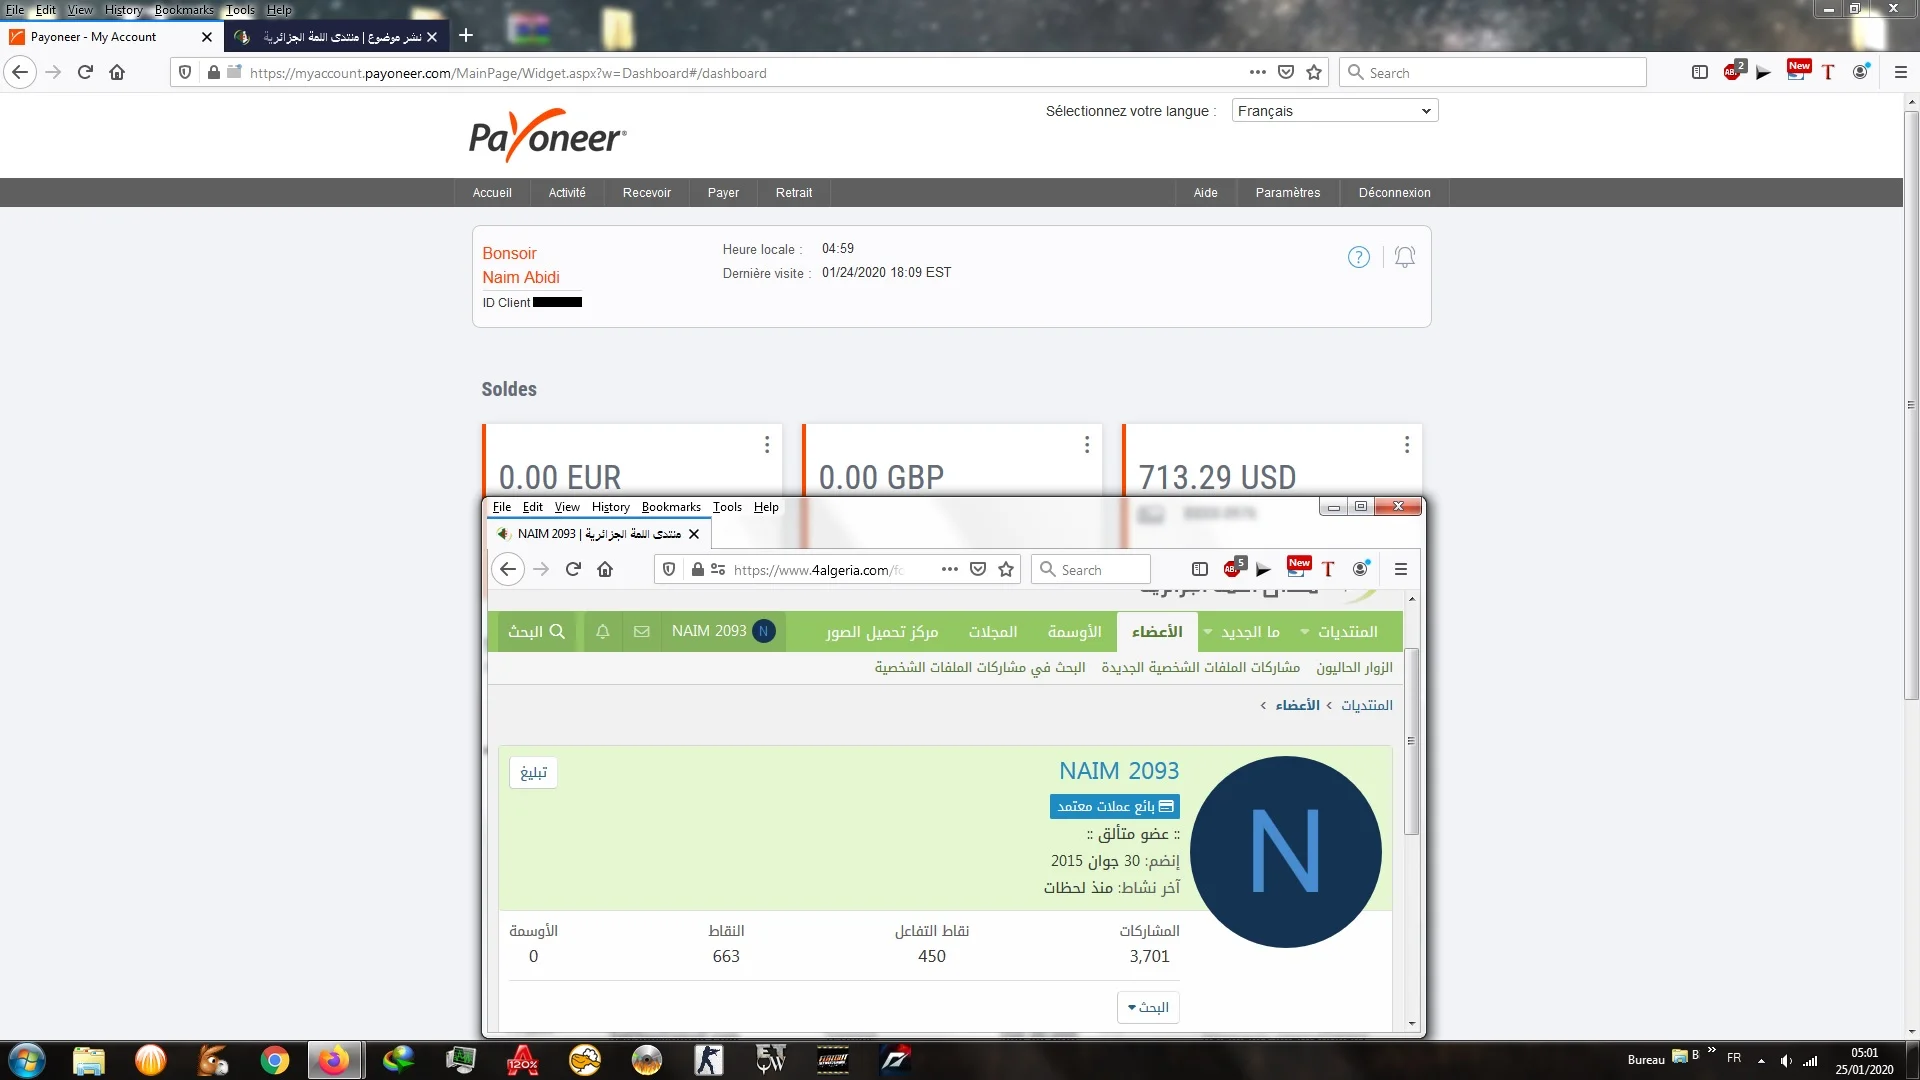This screenshot has height=1080, width=1920.
Task: Open forum alerts bell in the green bar
Action: (603, 632)
